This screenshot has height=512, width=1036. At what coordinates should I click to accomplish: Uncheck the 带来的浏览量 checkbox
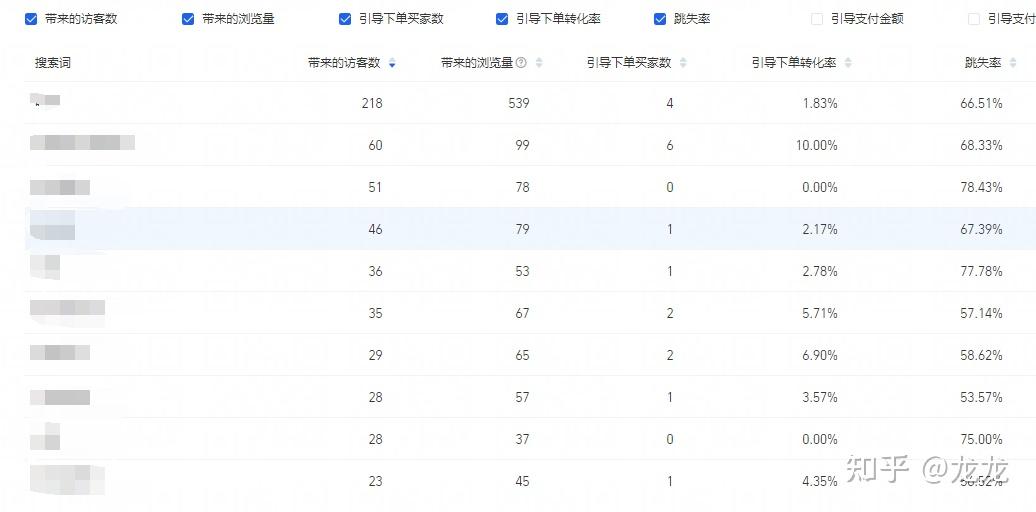pos(188,19)
